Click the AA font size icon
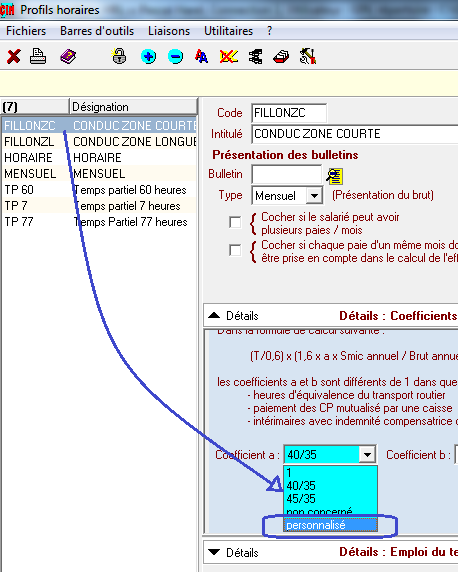 pyautogui.click(x=201, y=57)
